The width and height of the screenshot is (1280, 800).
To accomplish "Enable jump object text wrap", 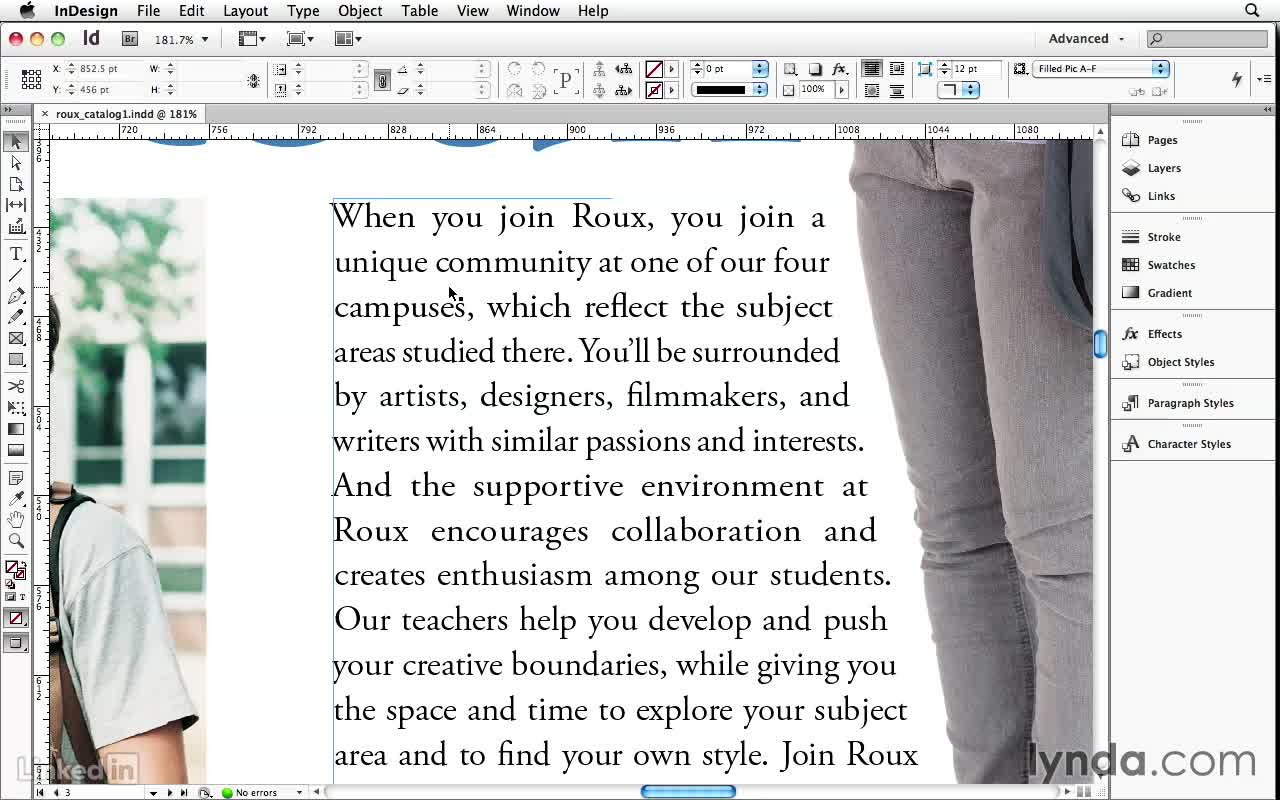I will 897,90.
